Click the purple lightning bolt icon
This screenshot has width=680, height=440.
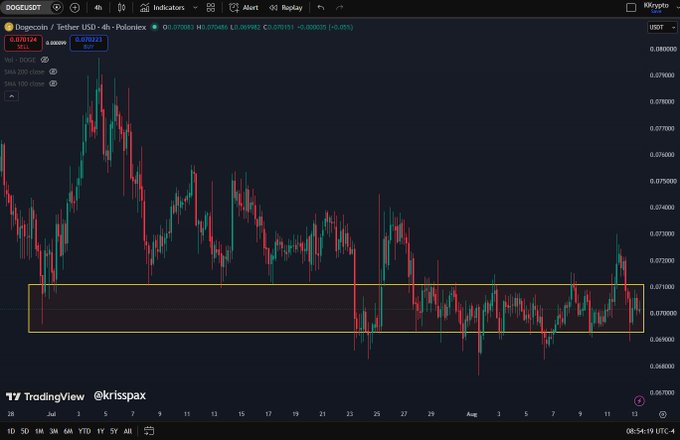639,401
